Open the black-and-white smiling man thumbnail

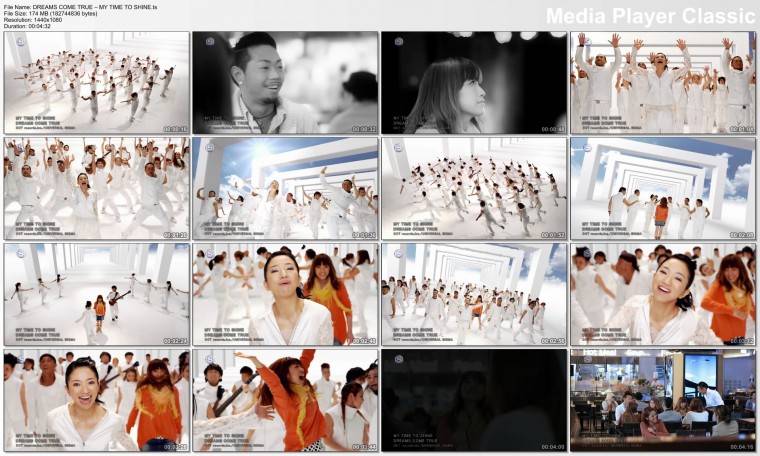tap(285, 82)
